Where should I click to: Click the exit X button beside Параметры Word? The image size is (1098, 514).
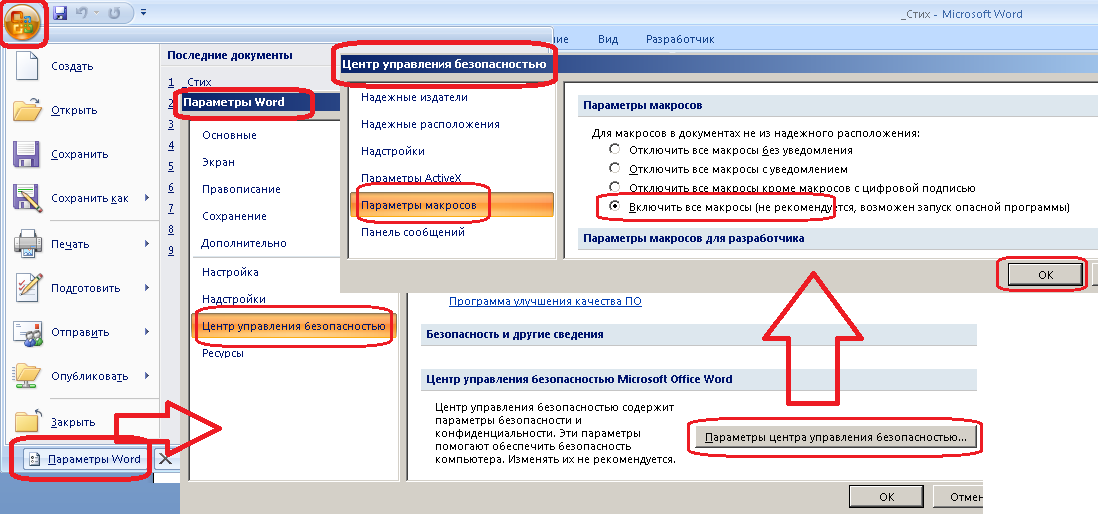[165, 459]
